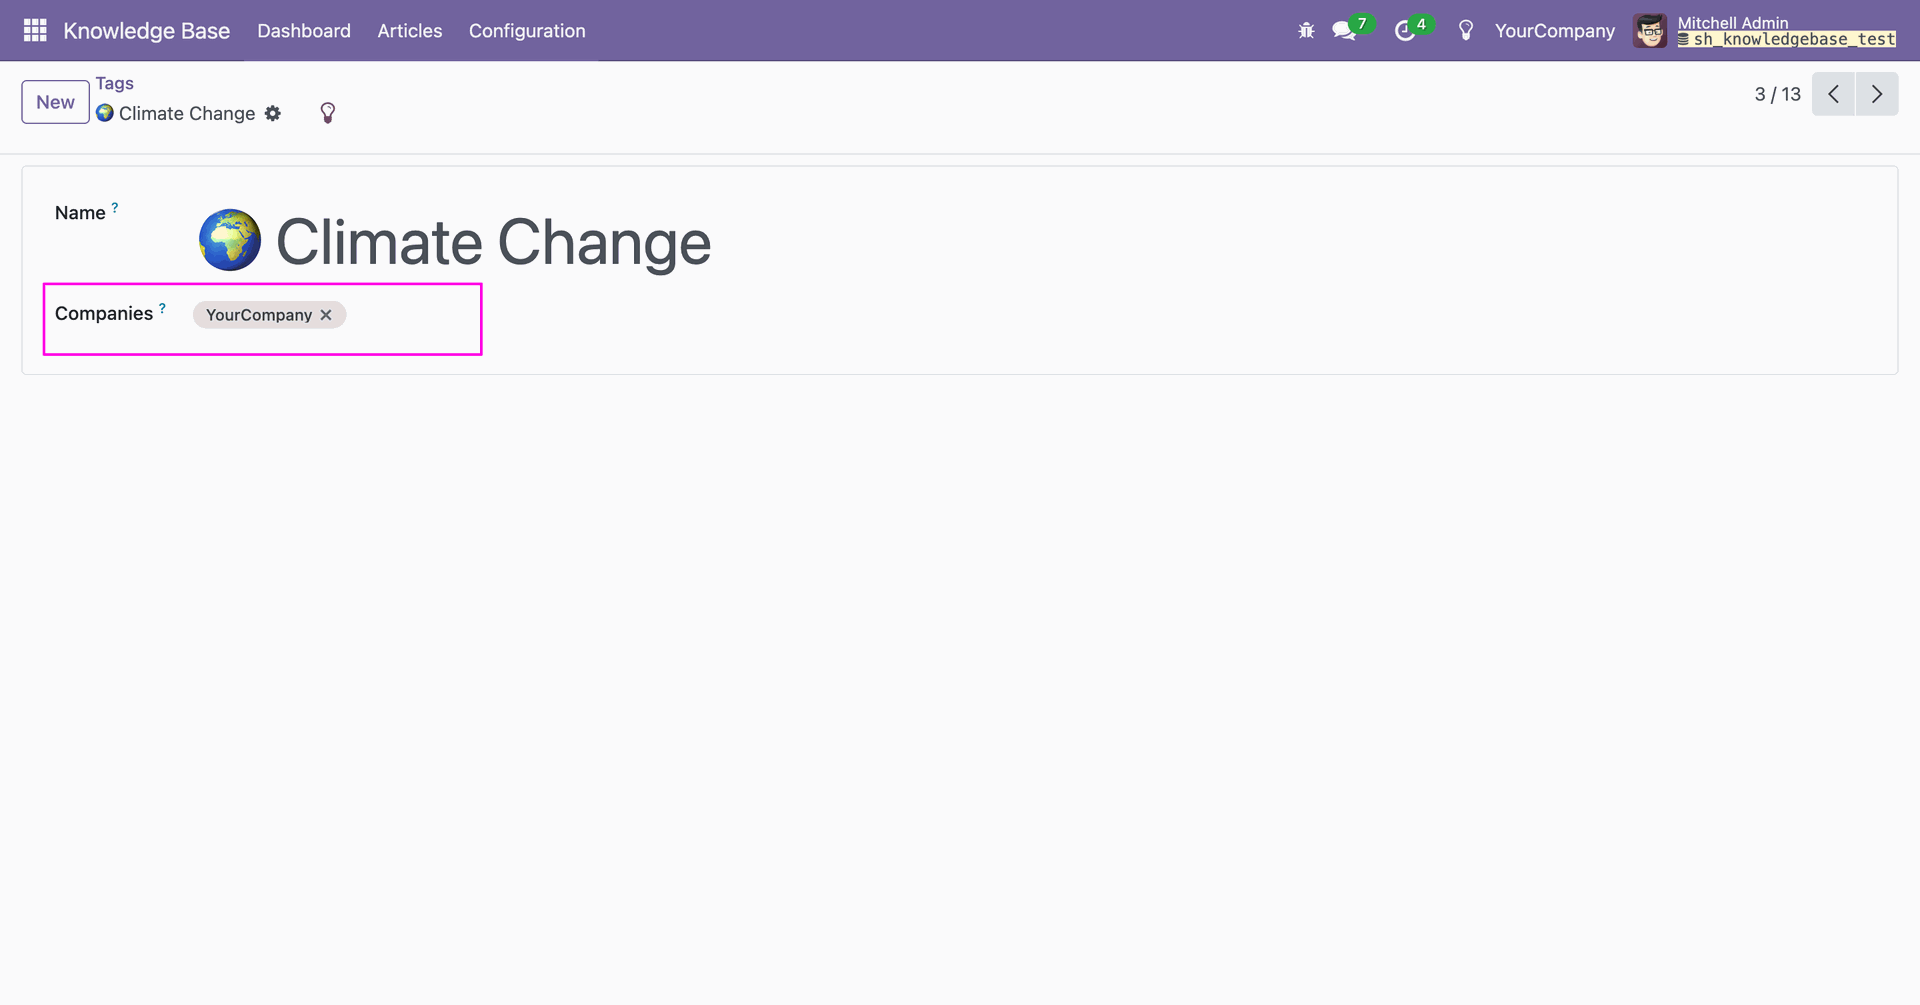Image resolution: width=1920 pixels, height=1005 pixels.
Task: Open the activities clock icon
Action: coord(1405,31)
